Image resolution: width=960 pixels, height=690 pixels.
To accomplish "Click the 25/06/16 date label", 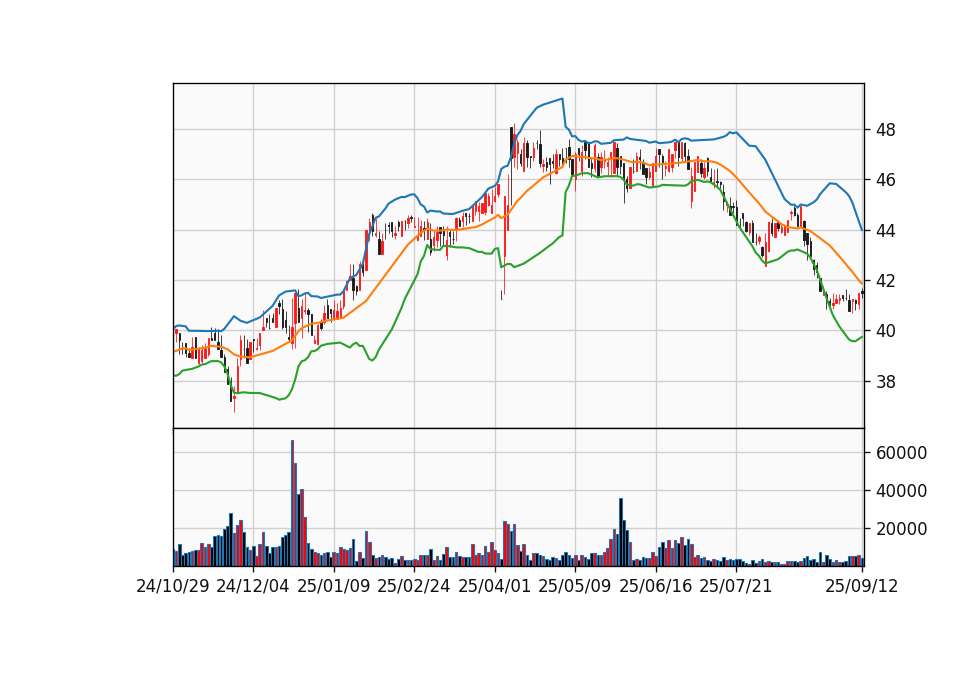I will 656,586.
